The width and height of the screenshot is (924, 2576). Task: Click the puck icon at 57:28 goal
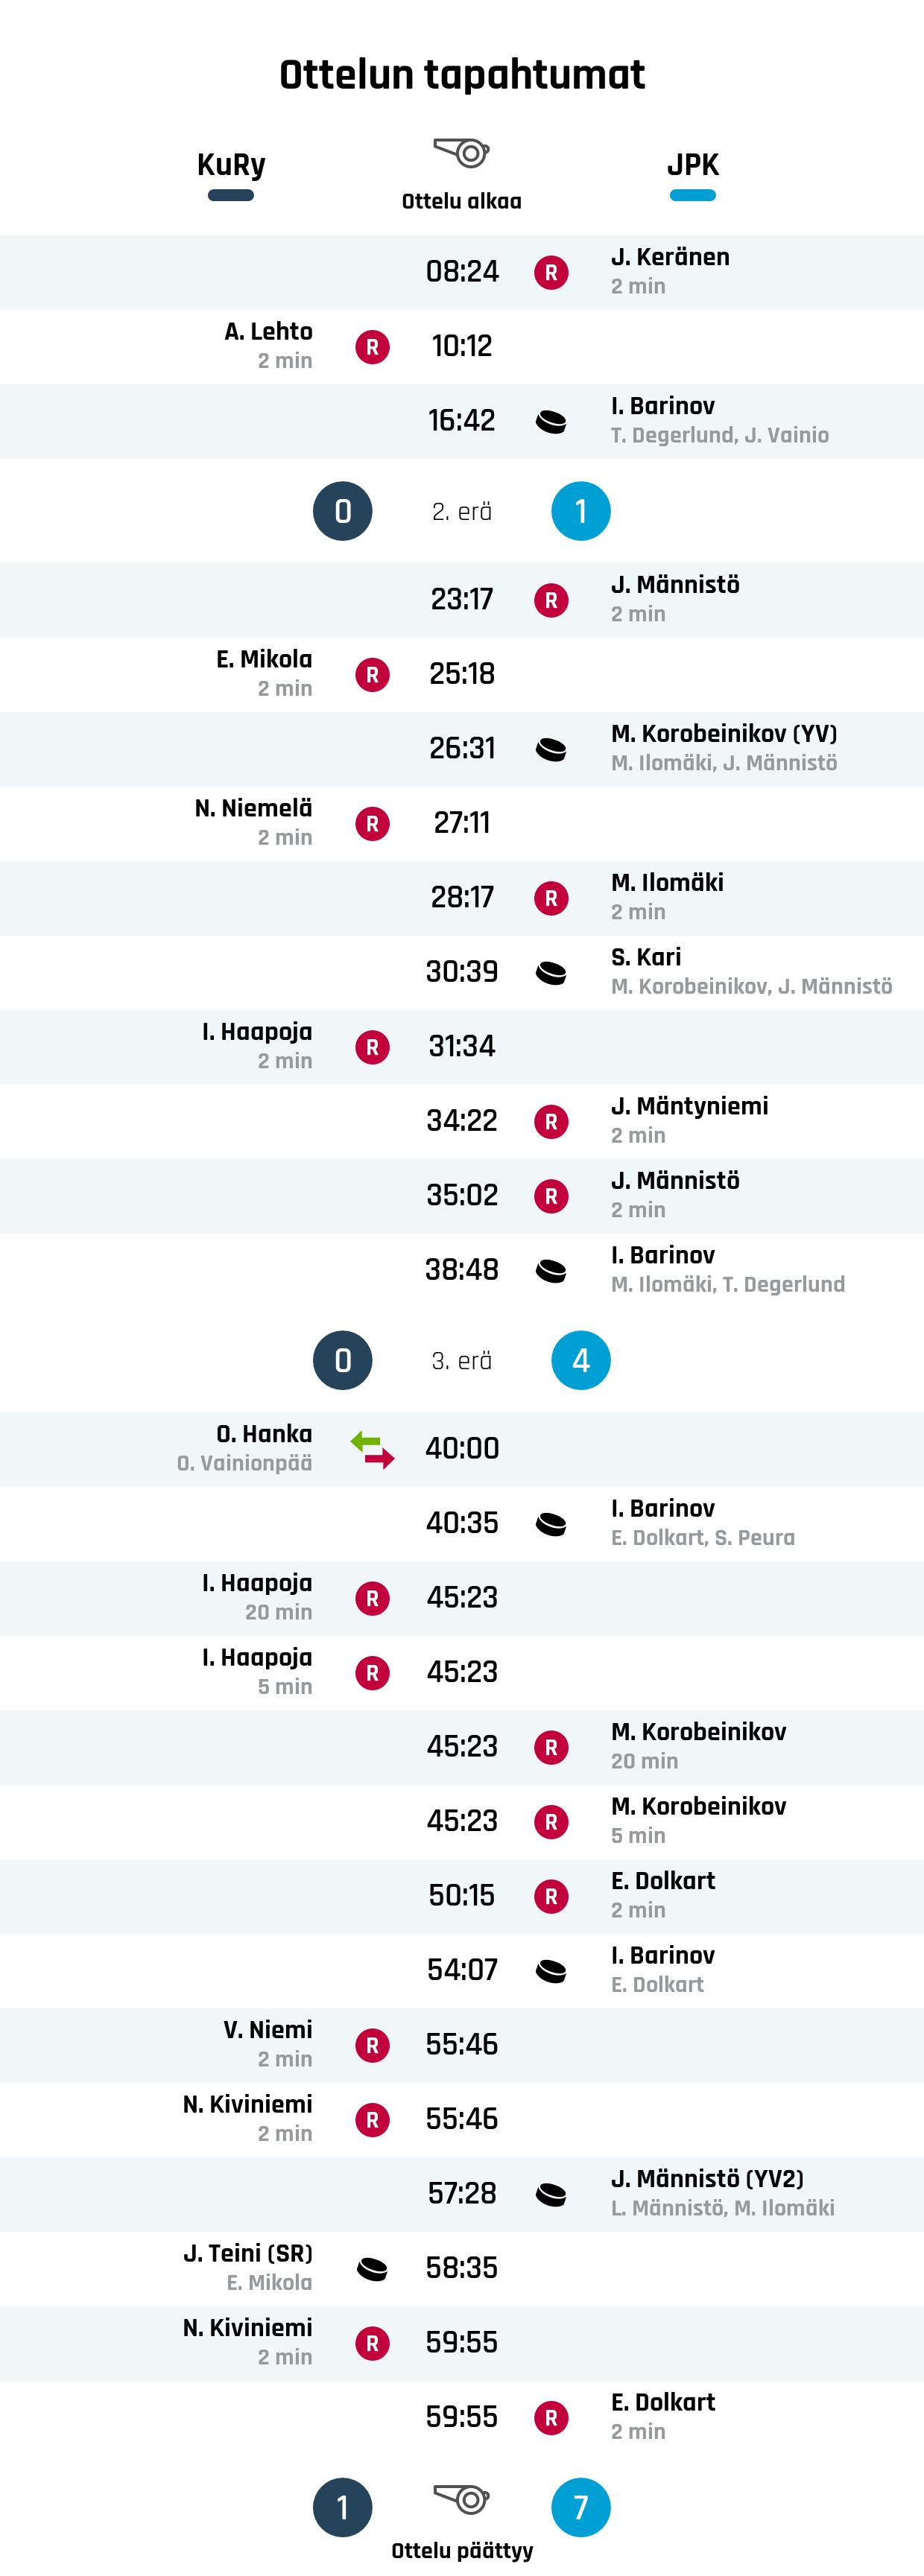click(x=551, y=2194)
